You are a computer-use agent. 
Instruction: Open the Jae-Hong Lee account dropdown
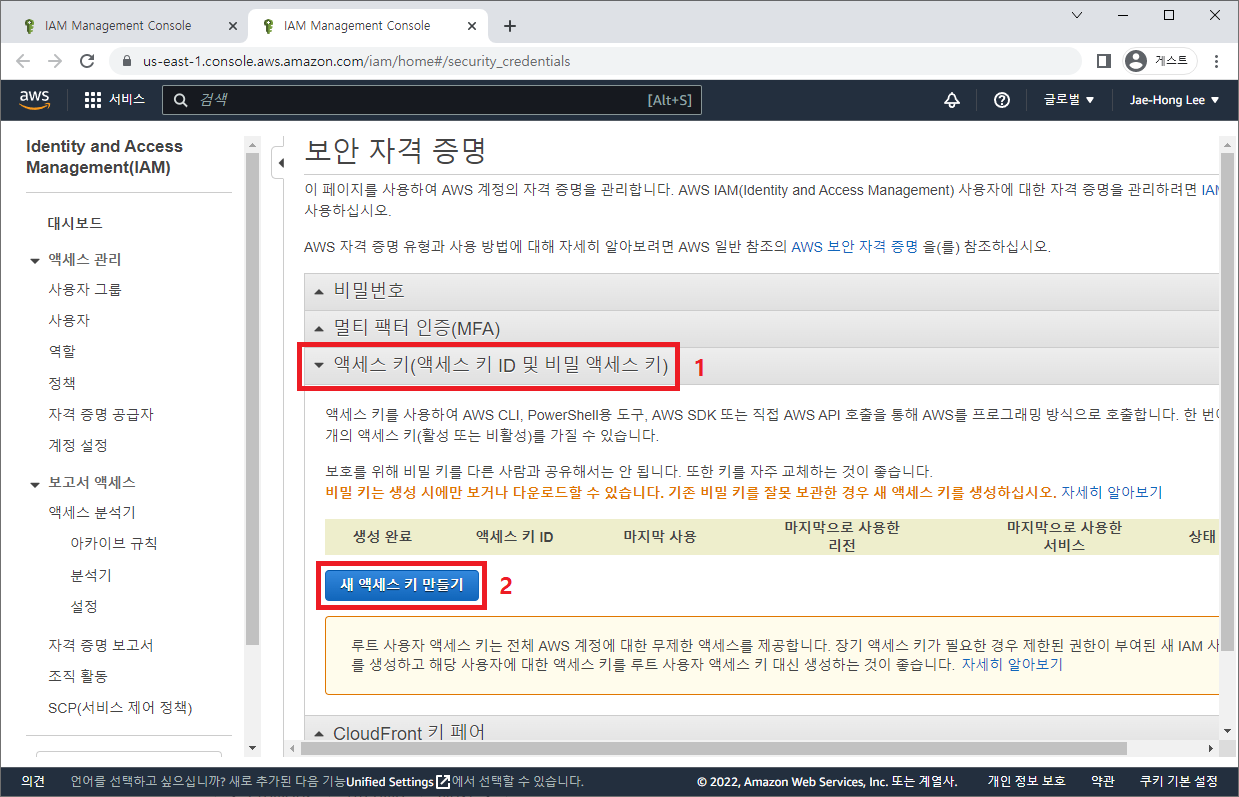(x=1174, y=100)
